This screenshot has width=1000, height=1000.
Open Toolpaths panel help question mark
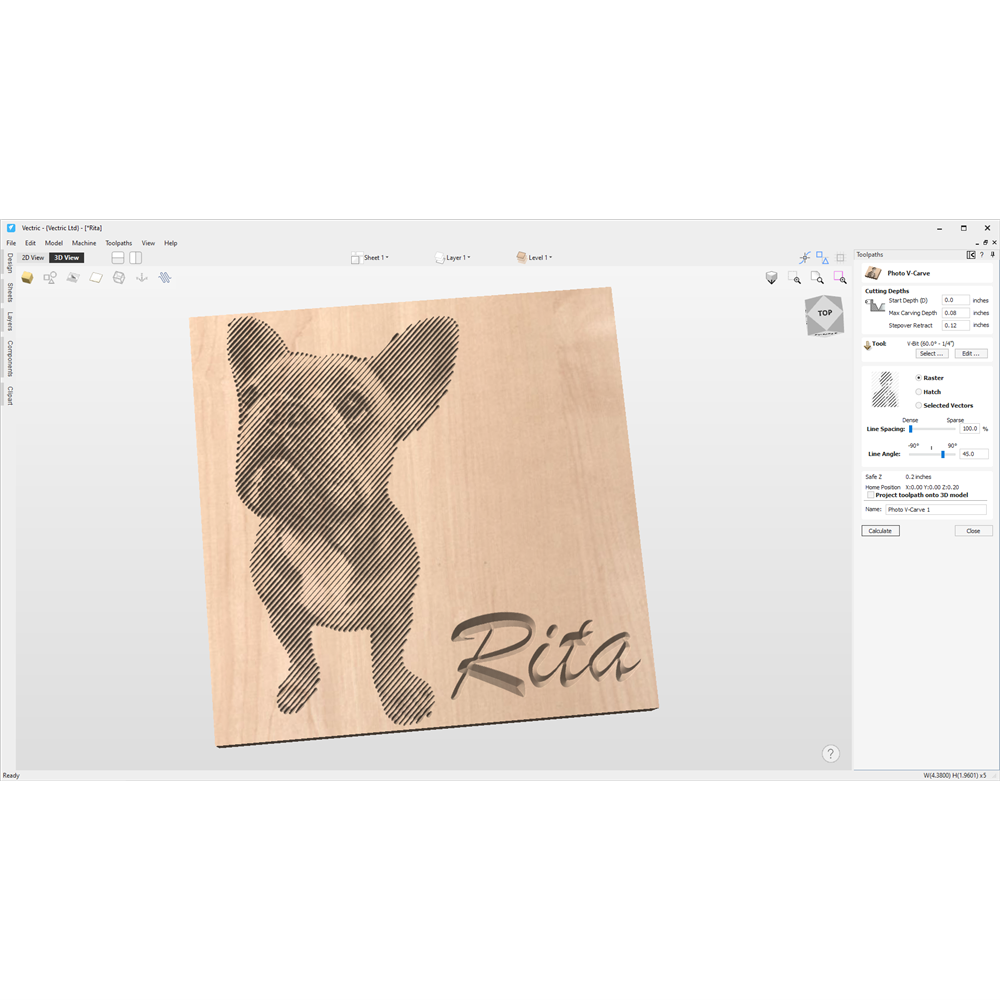(982, 255)
